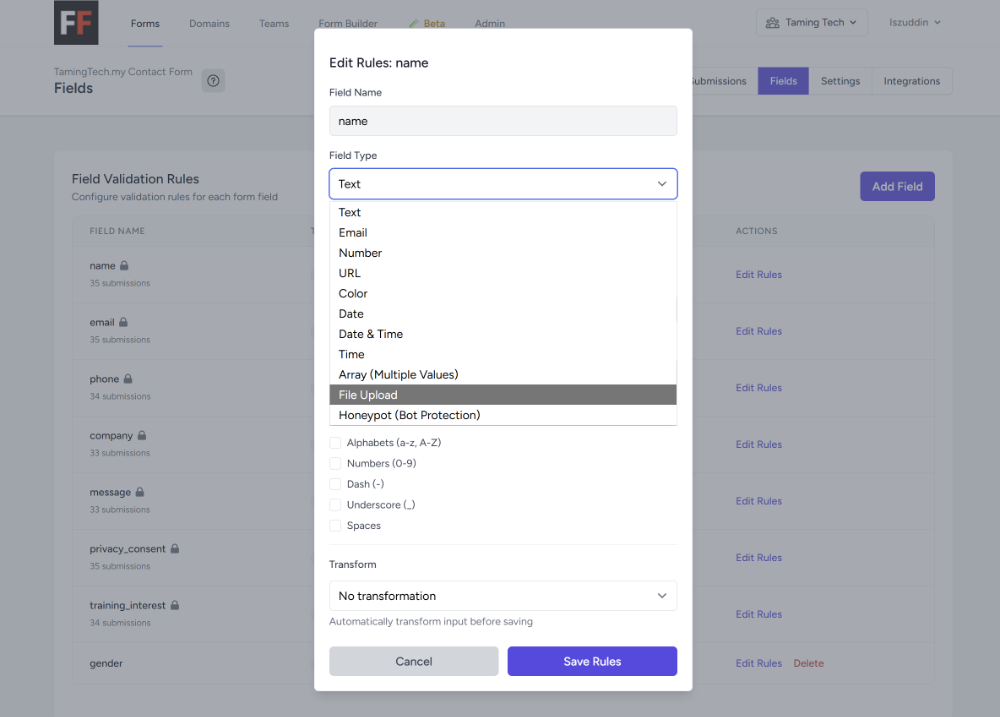Click the lock icon beside the name field
The width and height of the screenshot is (1000, 717).
coord(123,265)
